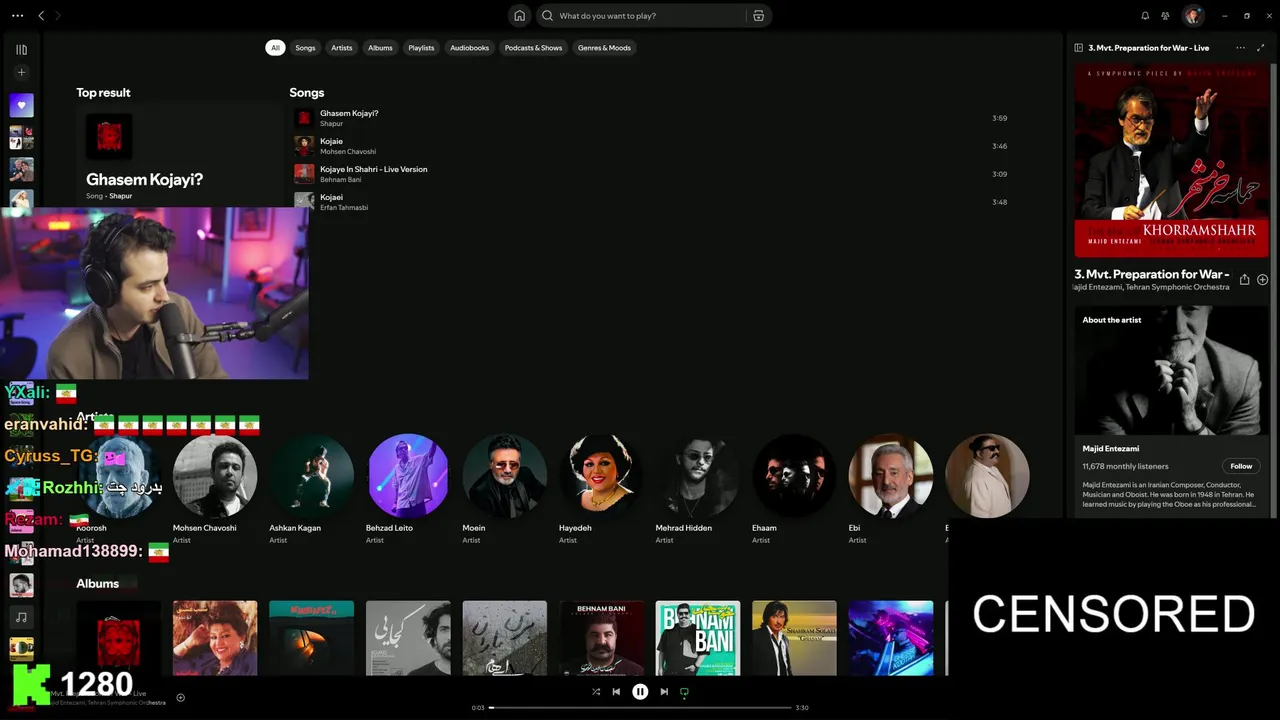Viewport: 1280px width, 720px height.
Task: Go forward with the right arrow
Action: [x=58, y=16]
